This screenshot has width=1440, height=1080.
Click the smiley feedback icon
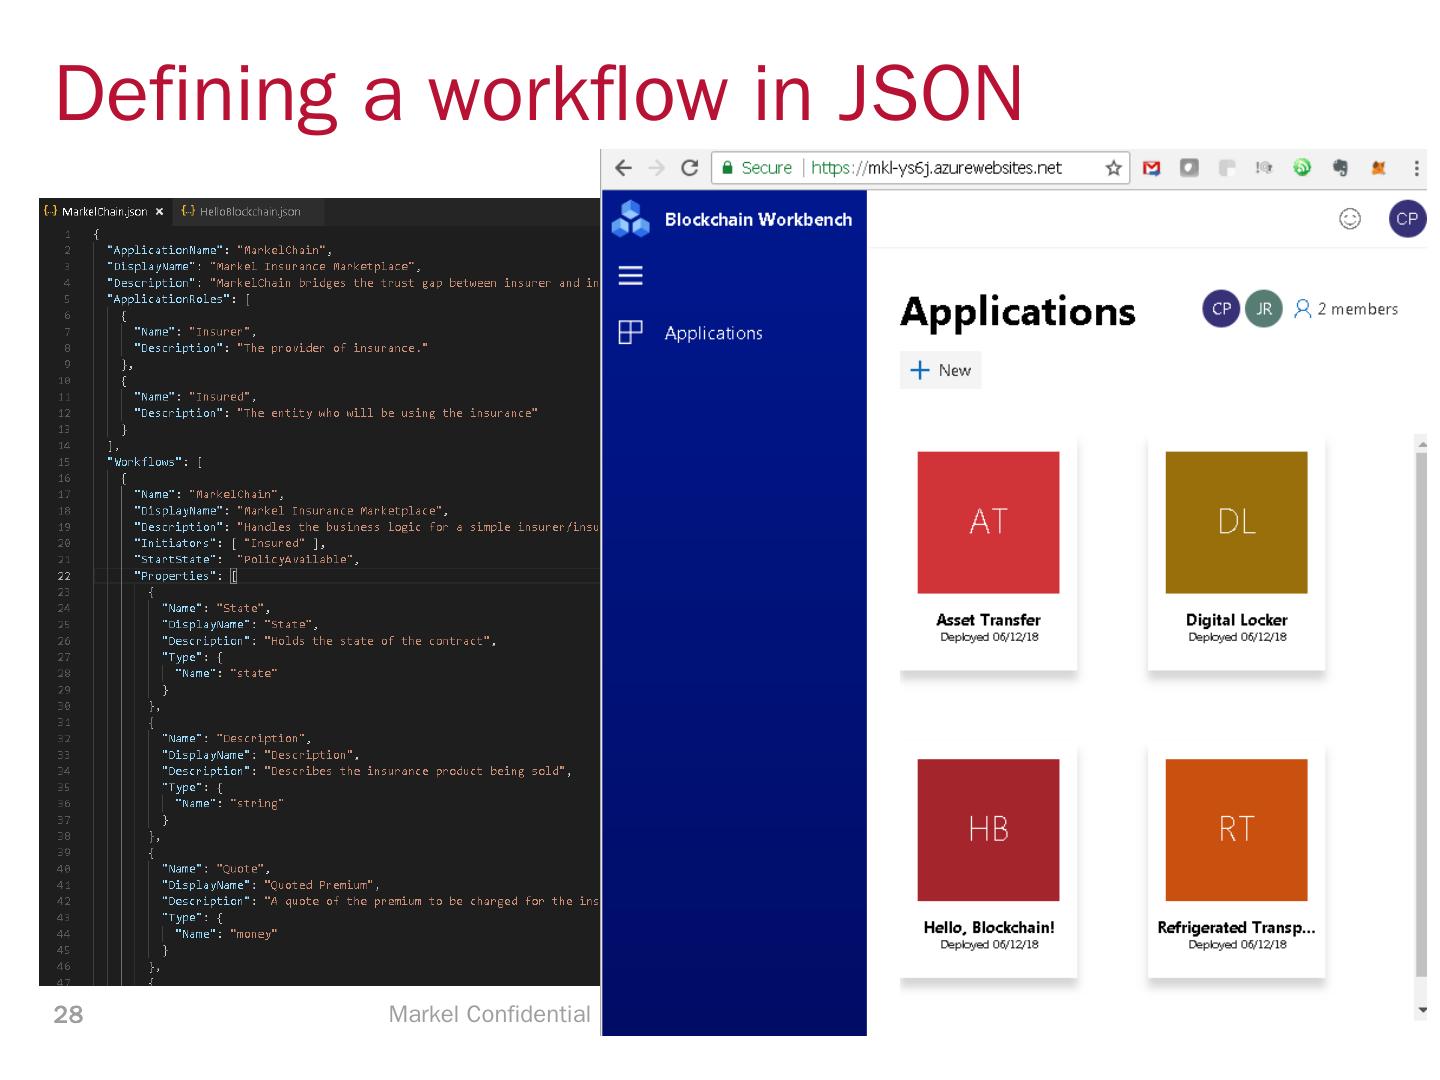1350,219
